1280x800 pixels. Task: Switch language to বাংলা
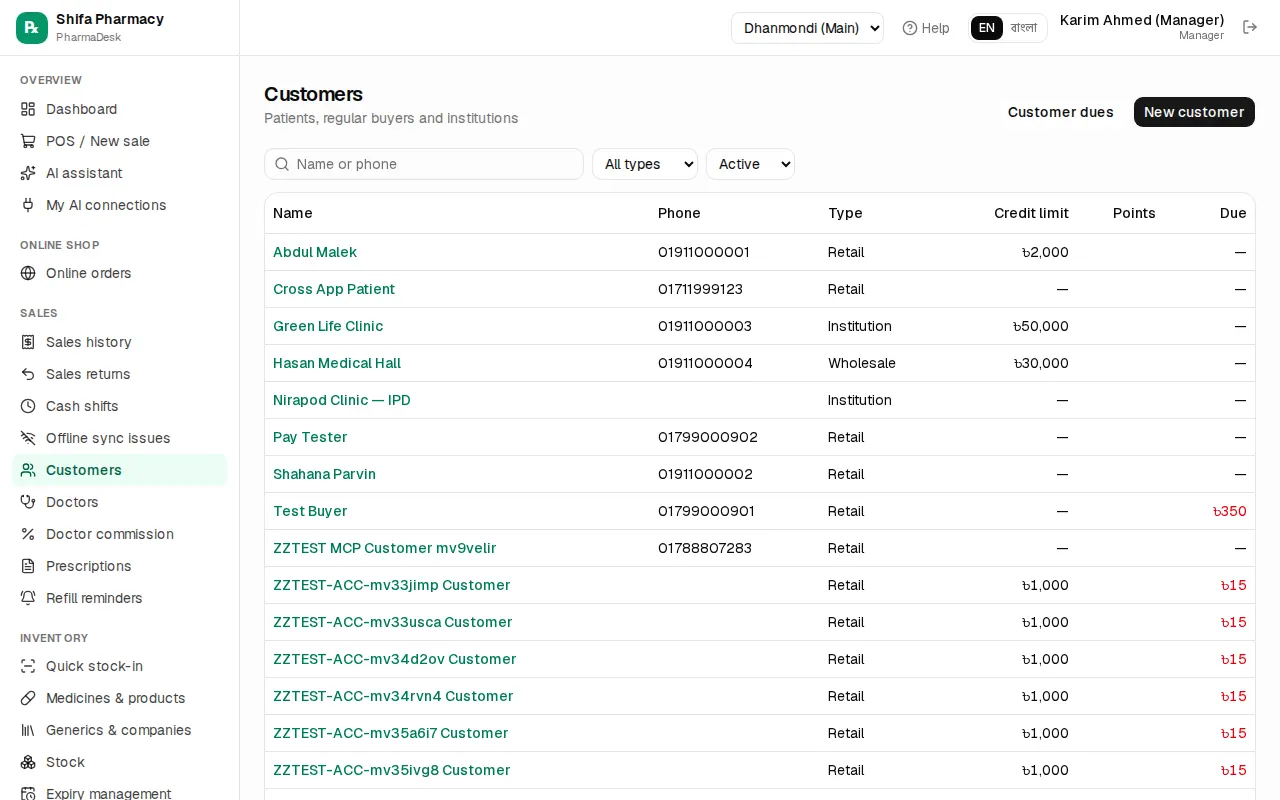[x=1024, y=28]
